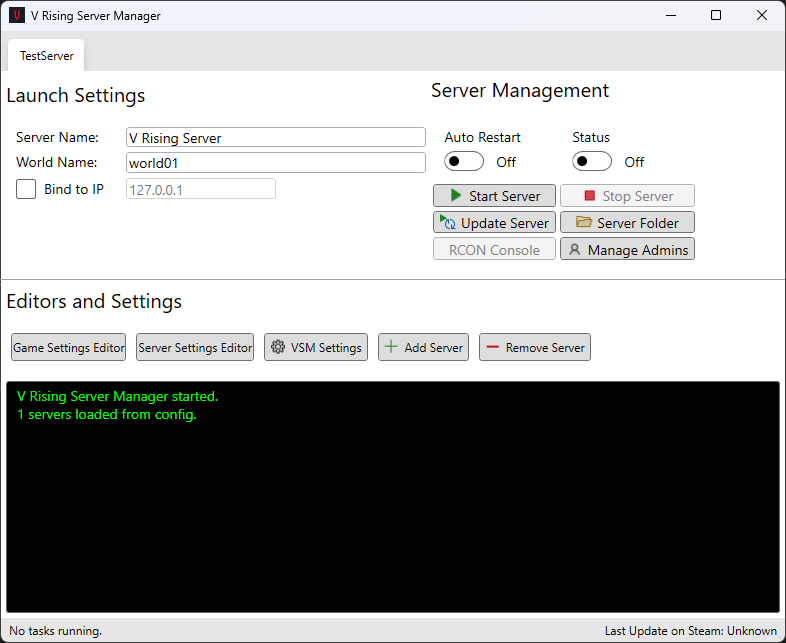Open the Game Settings Editor
Image resolution: width=786 pixels, height=643 pixels.
69,347
